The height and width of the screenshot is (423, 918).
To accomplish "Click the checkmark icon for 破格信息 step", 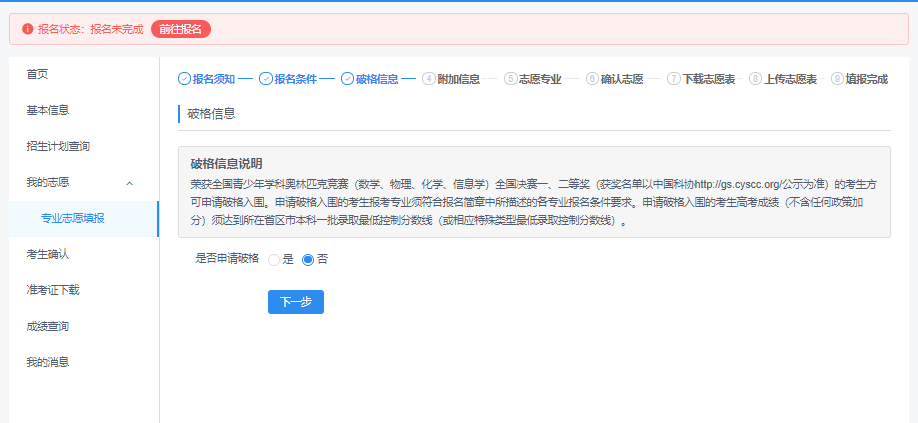I will 347,78.
